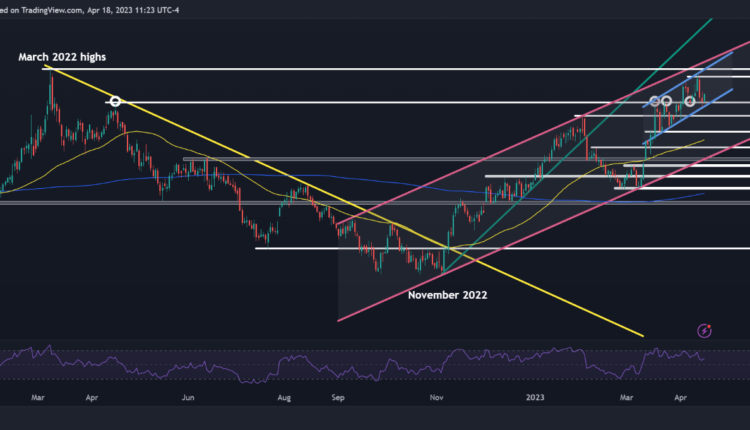Image resolution: width=750 pixels, height=430 pixels.
Task: Click the rightmost circle marker in the 2023 cluster
Action: [x=689, y=101]
